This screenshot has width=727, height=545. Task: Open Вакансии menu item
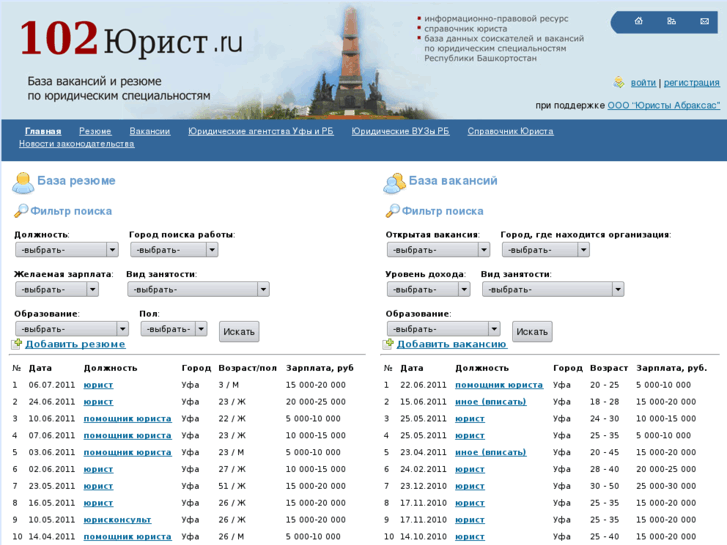point(150,131)
